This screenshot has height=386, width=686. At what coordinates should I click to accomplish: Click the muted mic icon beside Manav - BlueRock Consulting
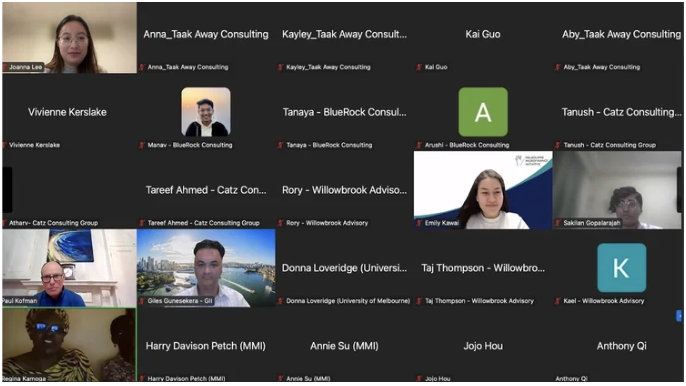coord(142,145)
